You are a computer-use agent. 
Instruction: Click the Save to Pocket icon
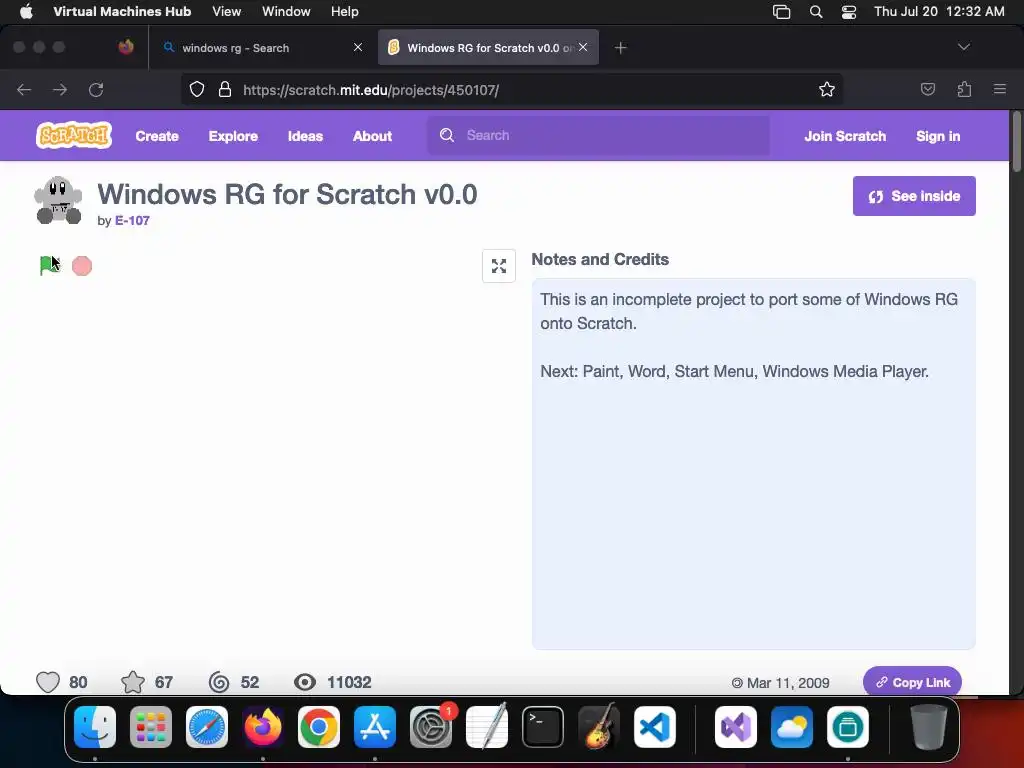(x=928, y=89)
